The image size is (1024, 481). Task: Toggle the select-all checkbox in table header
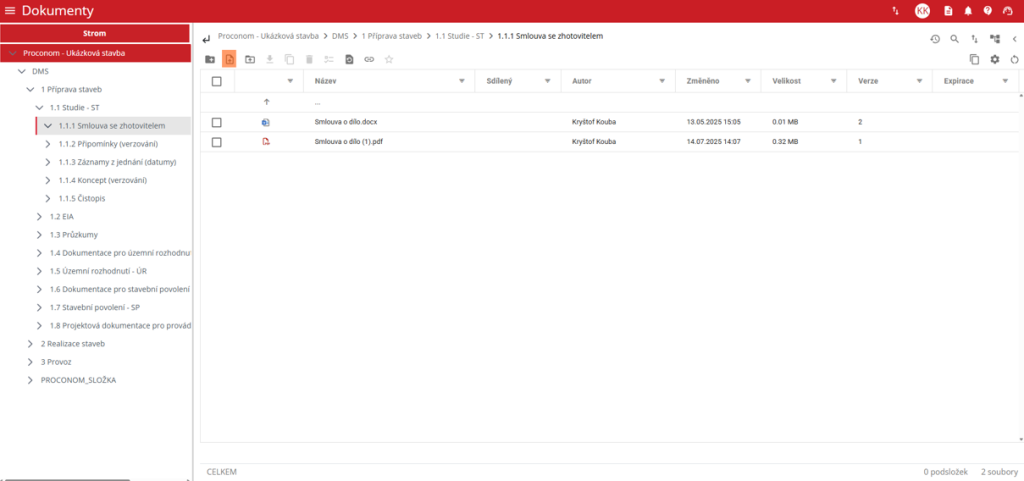pos(216,81)
